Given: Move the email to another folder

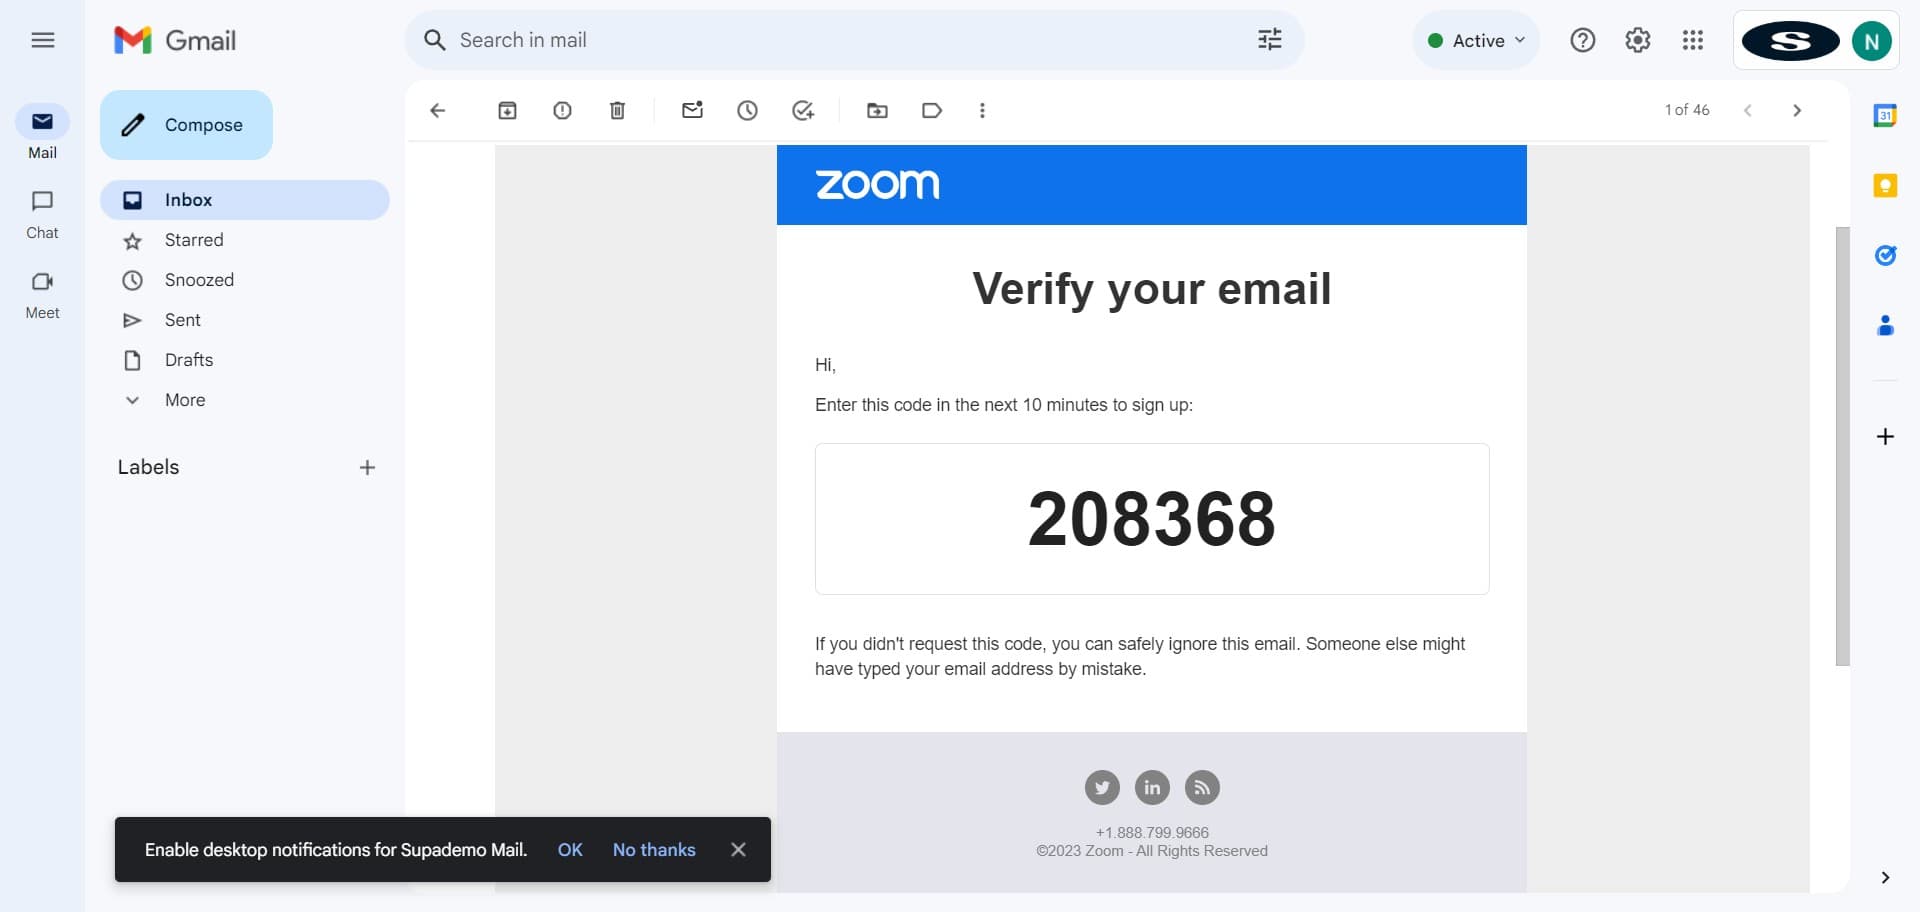Looking at the screenshot, I should pos(877,110).
